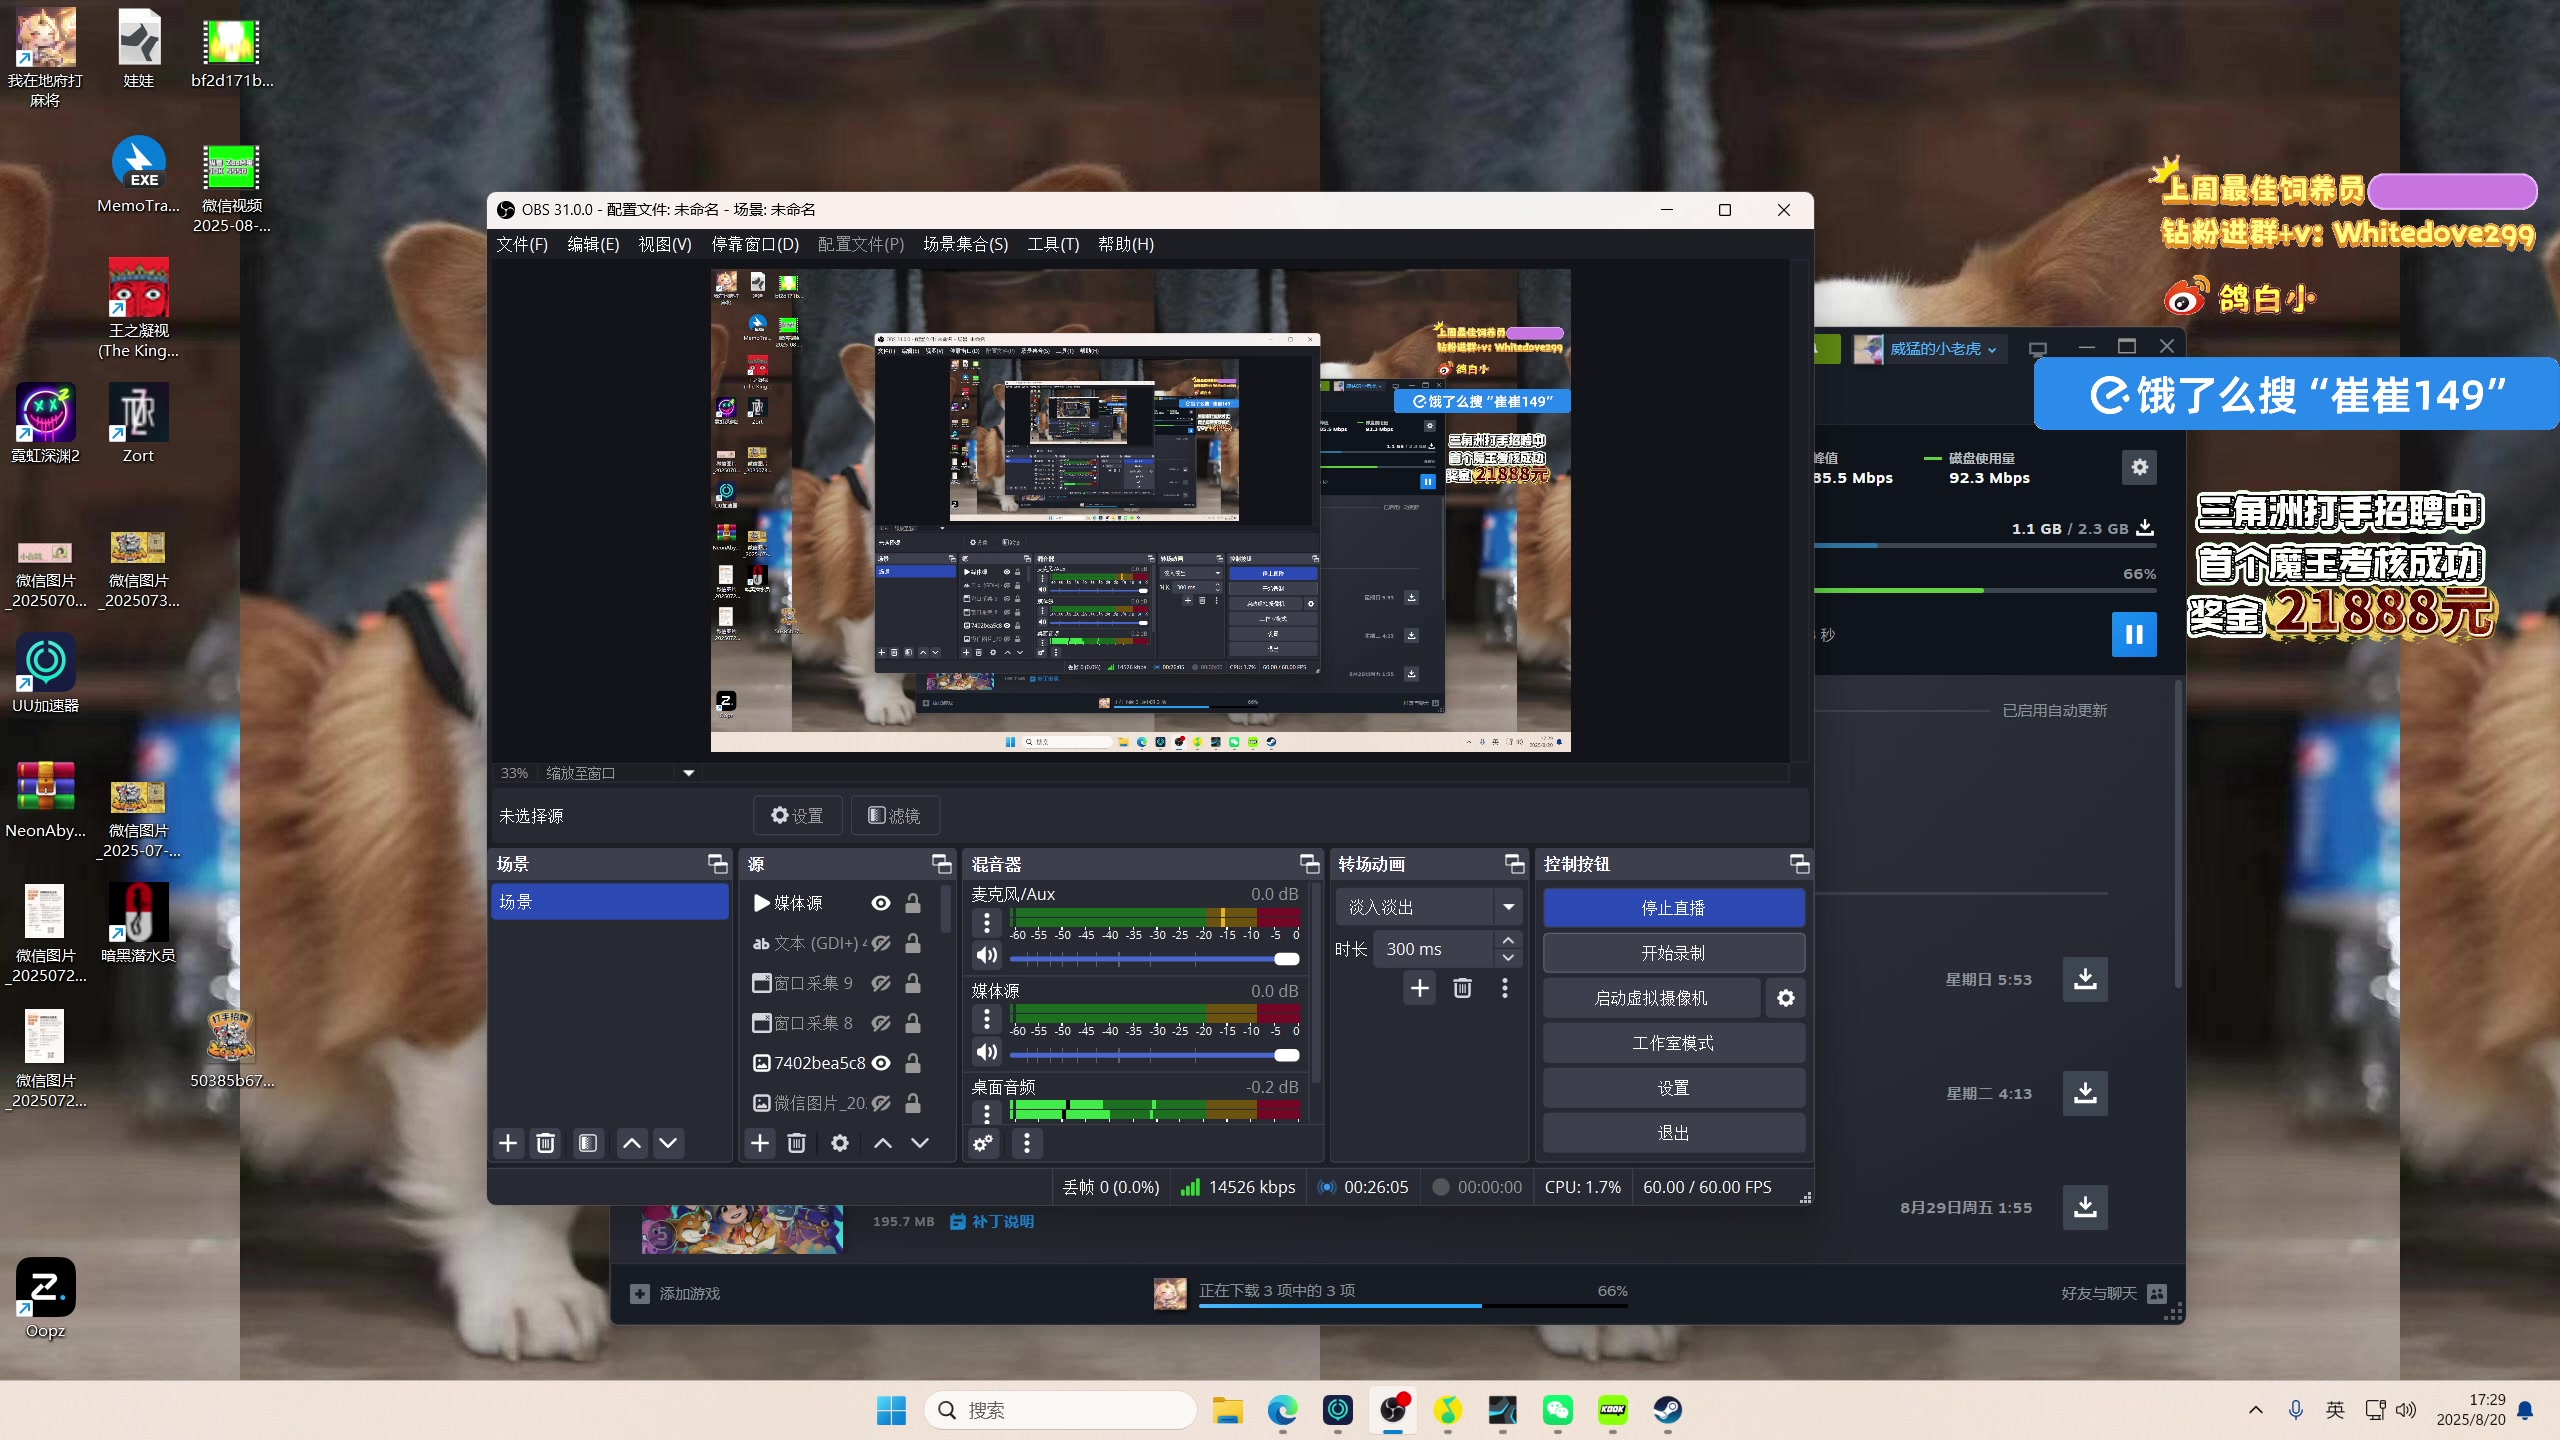This screenshot has width=2560, height=1440.
Task: Show hidden system tray icons chevron
Action: click(2255, 1410)
